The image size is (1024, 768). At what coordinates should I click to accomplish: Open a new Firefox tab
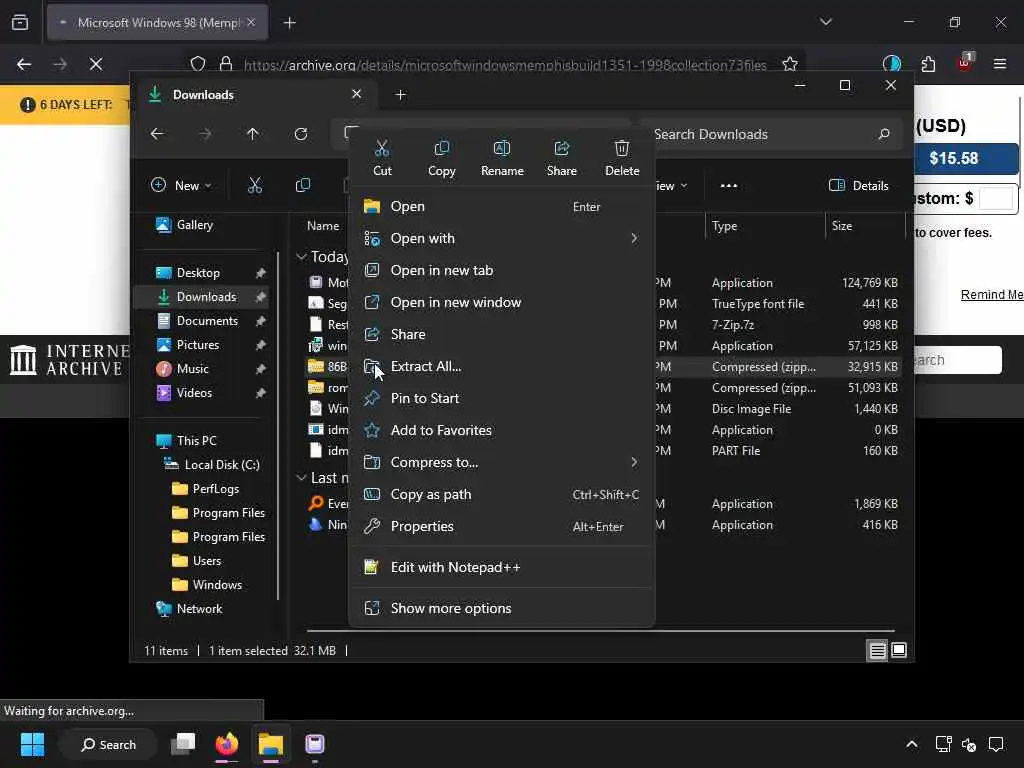point(289,23)
